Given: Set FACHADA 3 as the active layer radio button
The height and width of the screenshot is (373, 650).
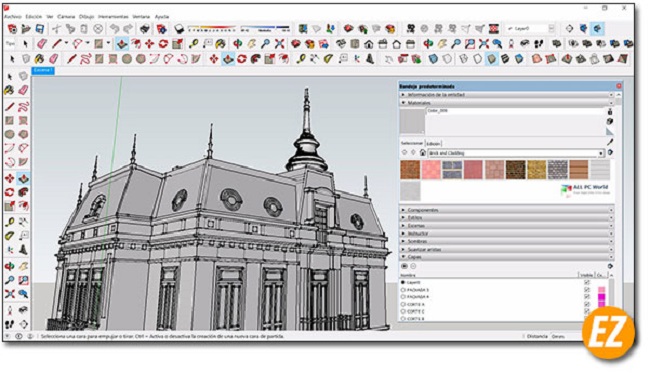Looking at the screenshot, I should coord(403,290).
